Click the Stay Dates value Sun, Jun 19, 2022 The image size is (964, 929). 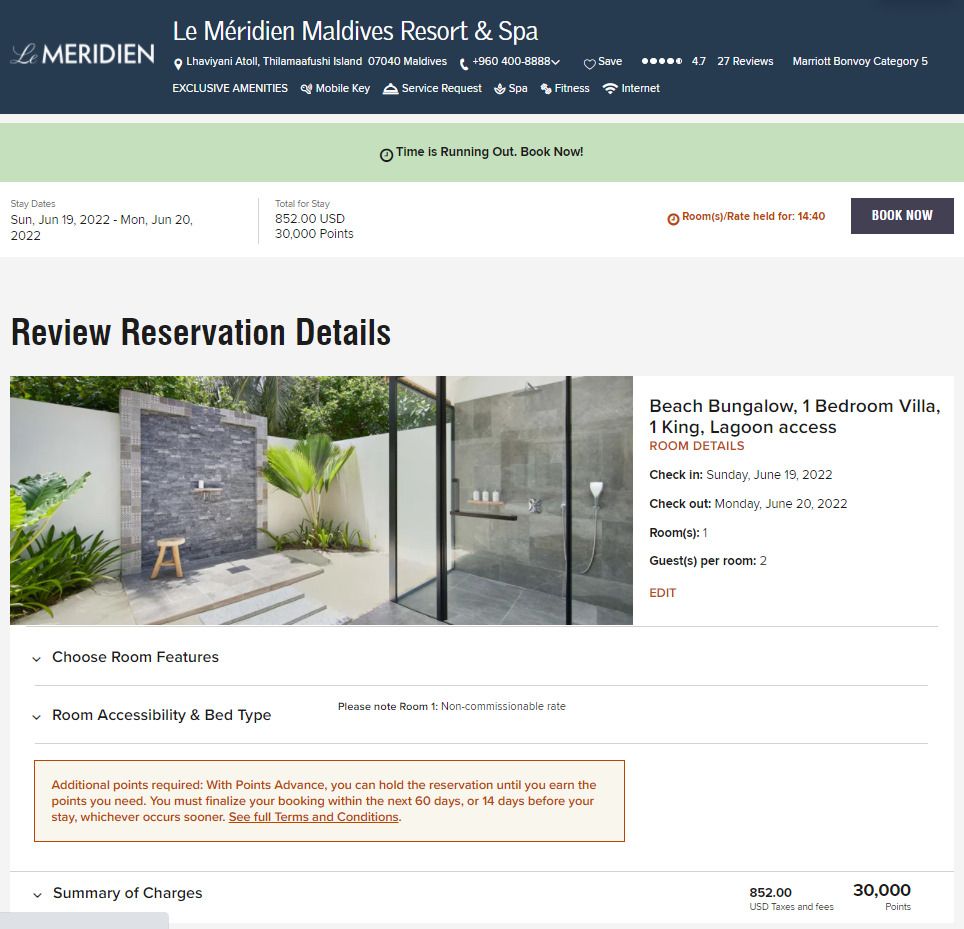[x=102, y=227]
